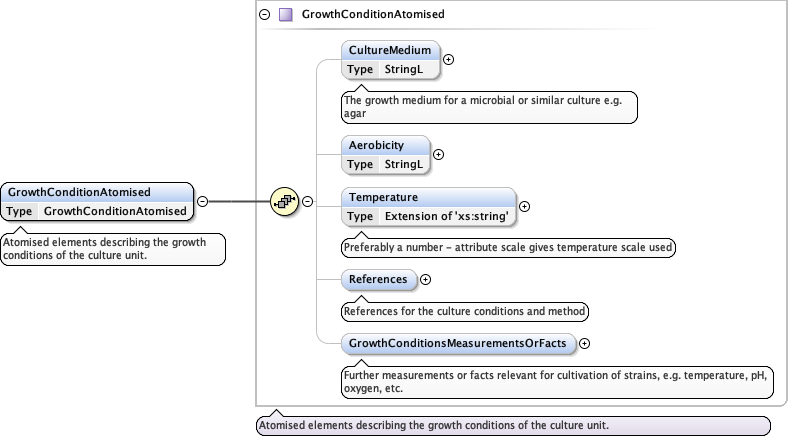789x439 pixels.
Task: Select the References element node
Action: pos(378,279)
